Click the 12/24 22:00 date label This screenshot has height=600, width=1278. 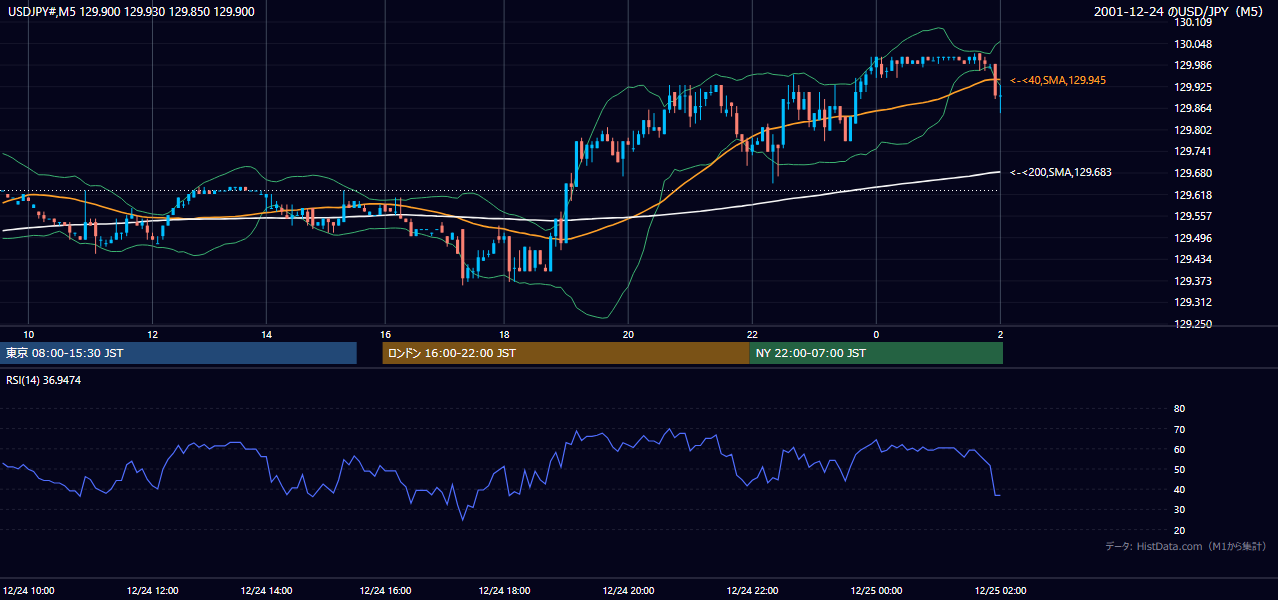click(753, 592)
